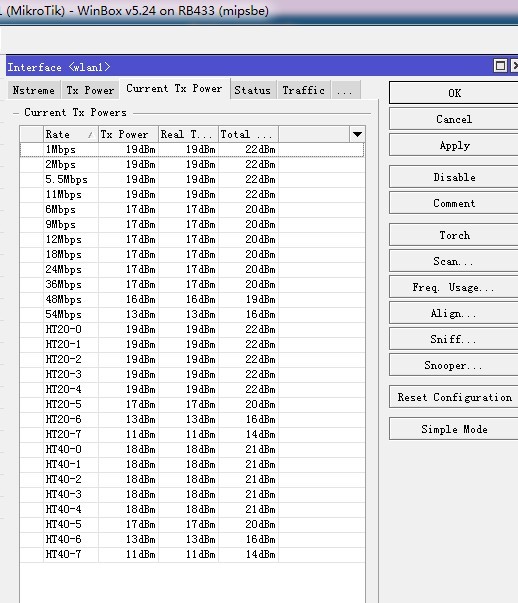518x603 pixels.
Task: Select the 2Mbps rate row
Action: [x=192, y=164]
